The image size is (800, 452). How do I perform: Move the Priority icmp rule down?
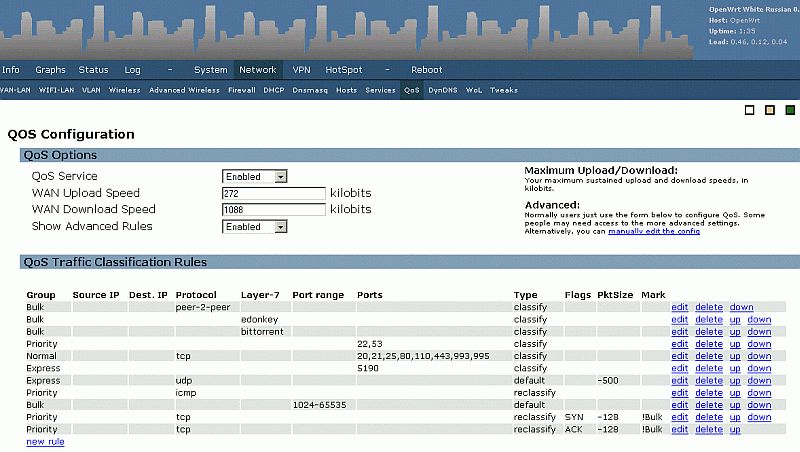[x=759, y=393]
